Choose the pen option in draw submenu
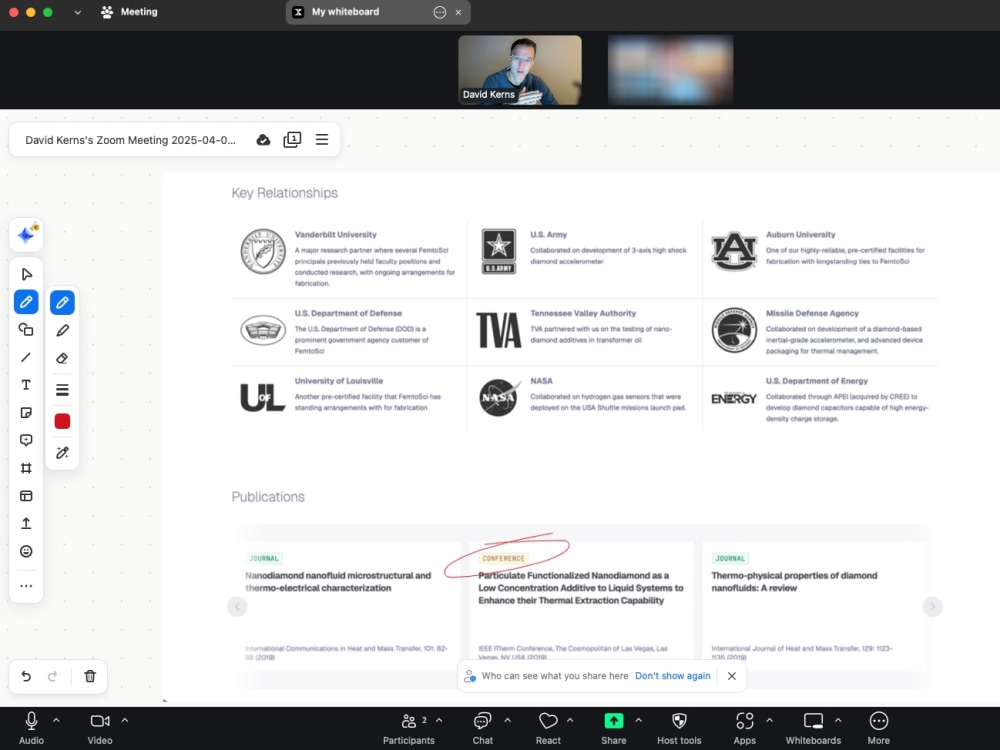The height and width of the screenshot is (750, 1000). pyautogui.click(x=62, y=302)
